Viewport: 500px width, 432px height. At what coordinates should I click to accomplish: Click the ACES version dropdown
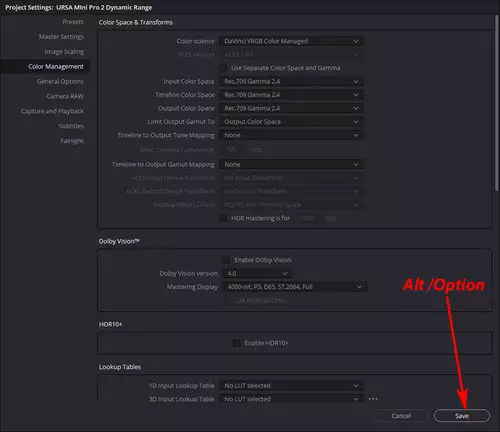[x=291, y=54]
